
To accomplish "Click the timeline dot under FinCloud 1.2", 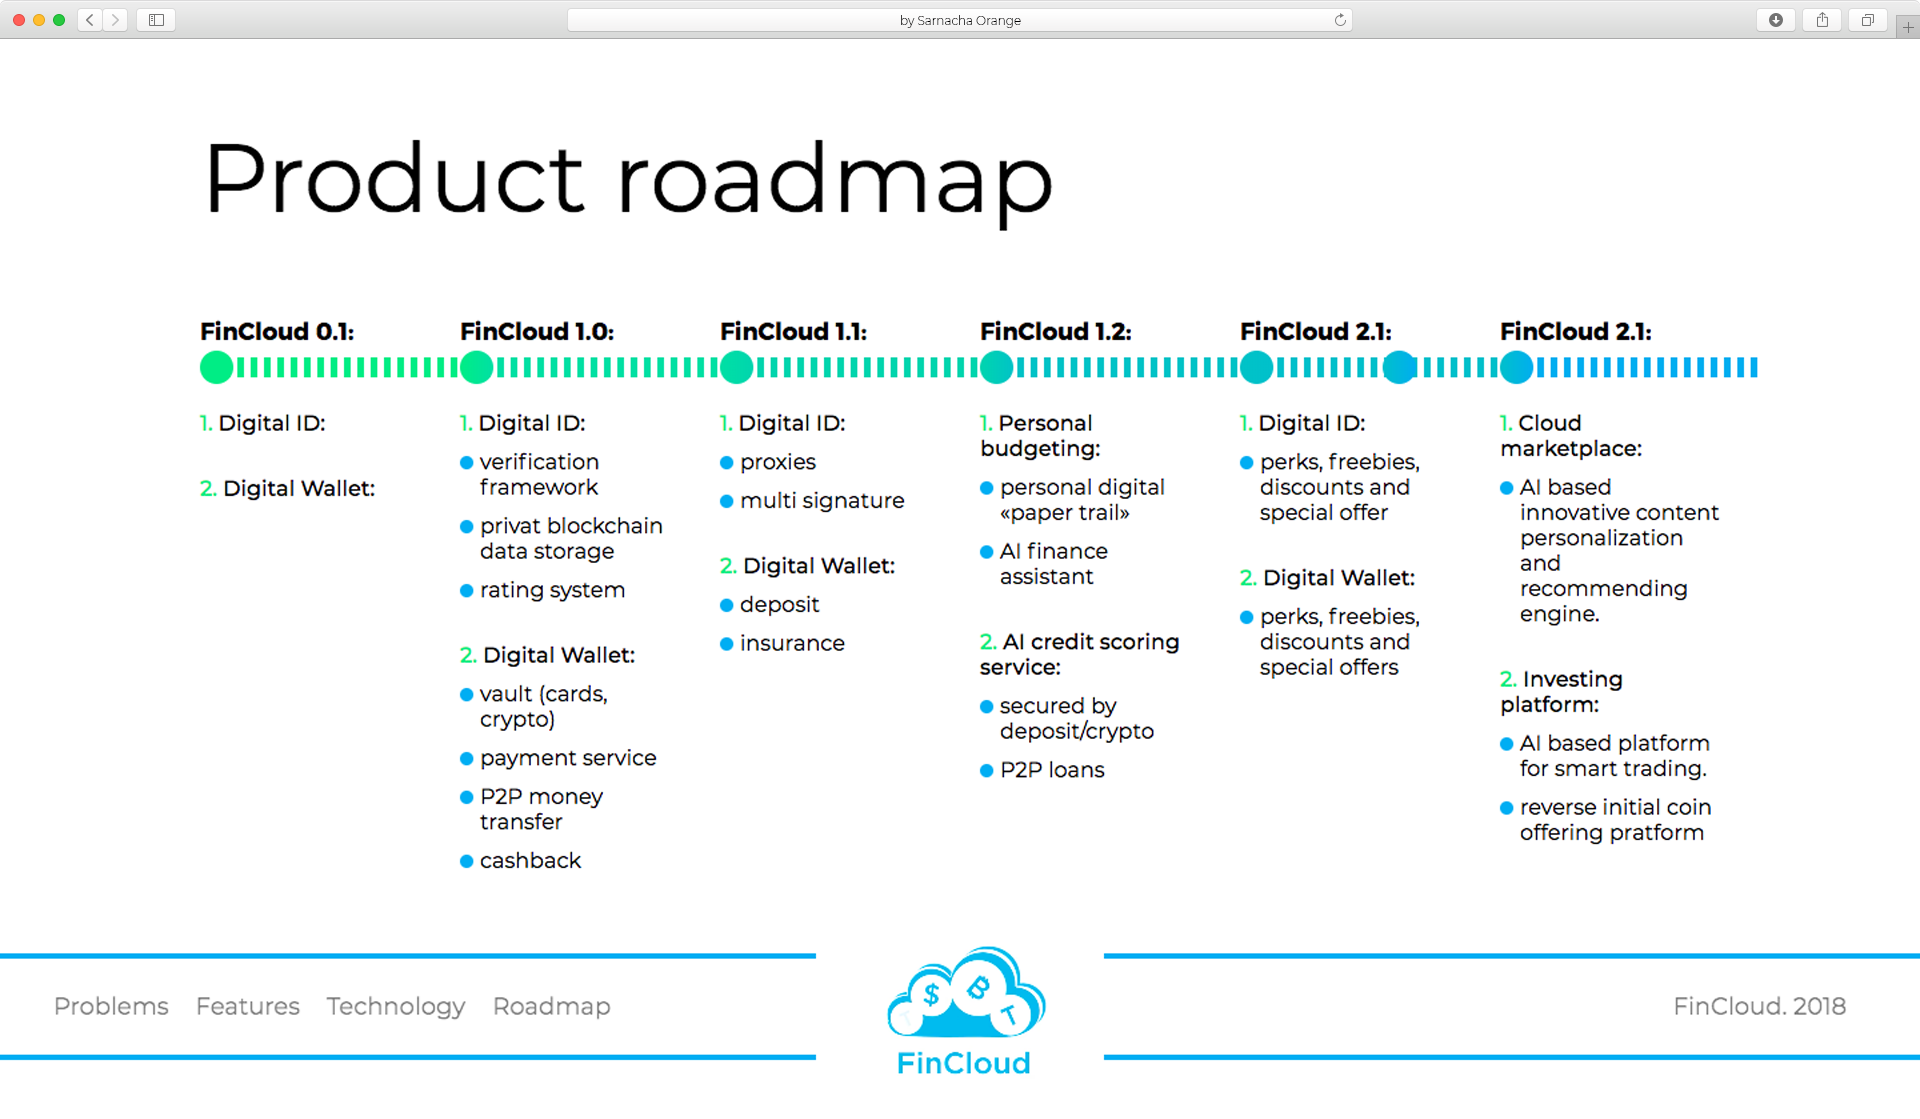I will click(x=997, y=368).
